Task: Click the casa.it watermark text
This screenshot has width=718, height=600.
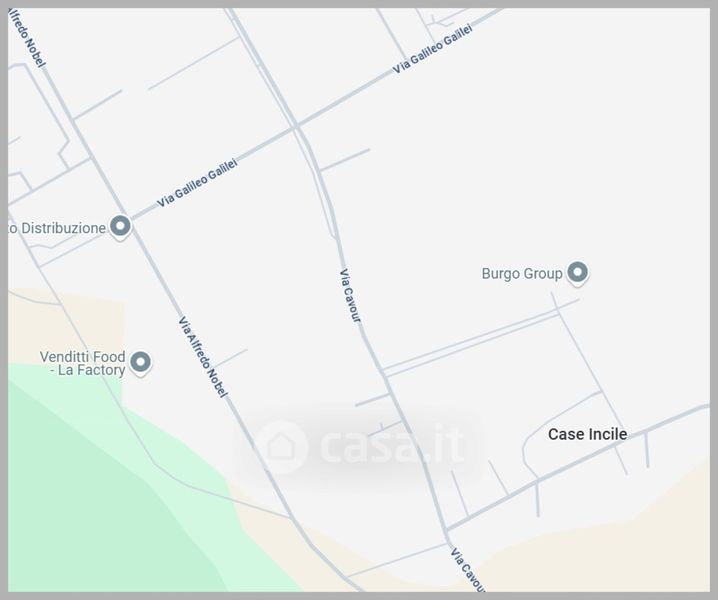Action: point(393,443)
